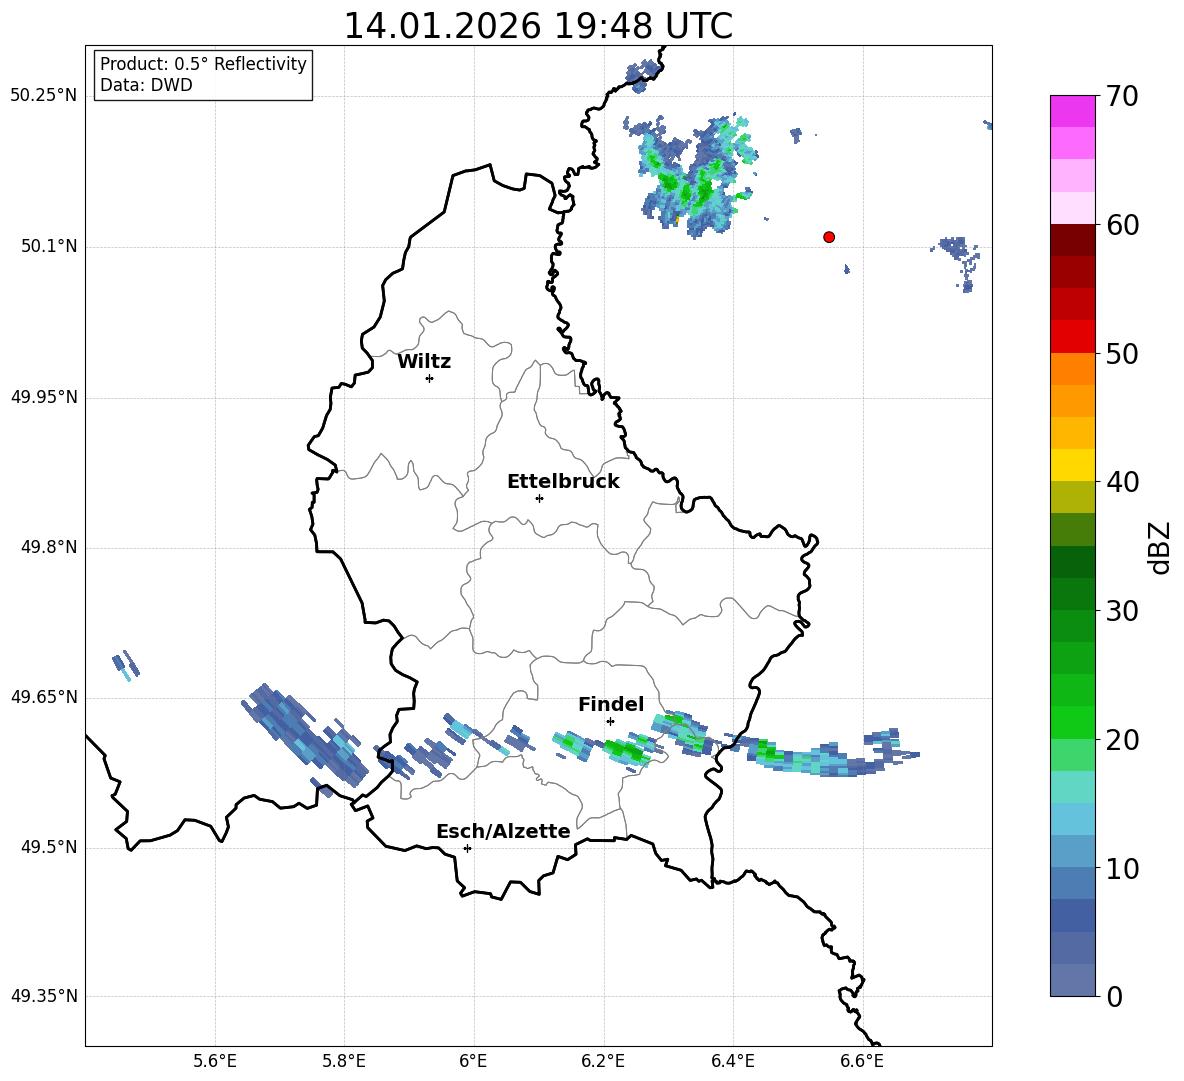Select the Findel city label

[611, 704]
